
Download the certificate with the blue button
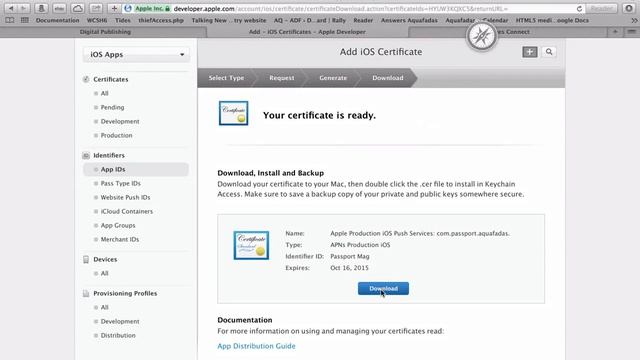[x=383, y=289]
